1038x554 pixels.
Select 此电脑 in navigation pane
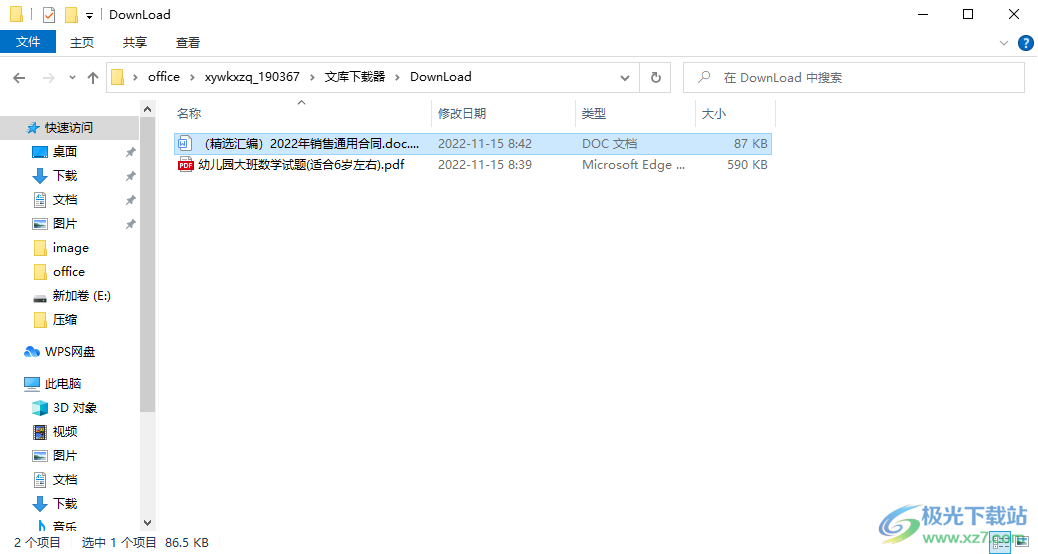pos(63,384)
